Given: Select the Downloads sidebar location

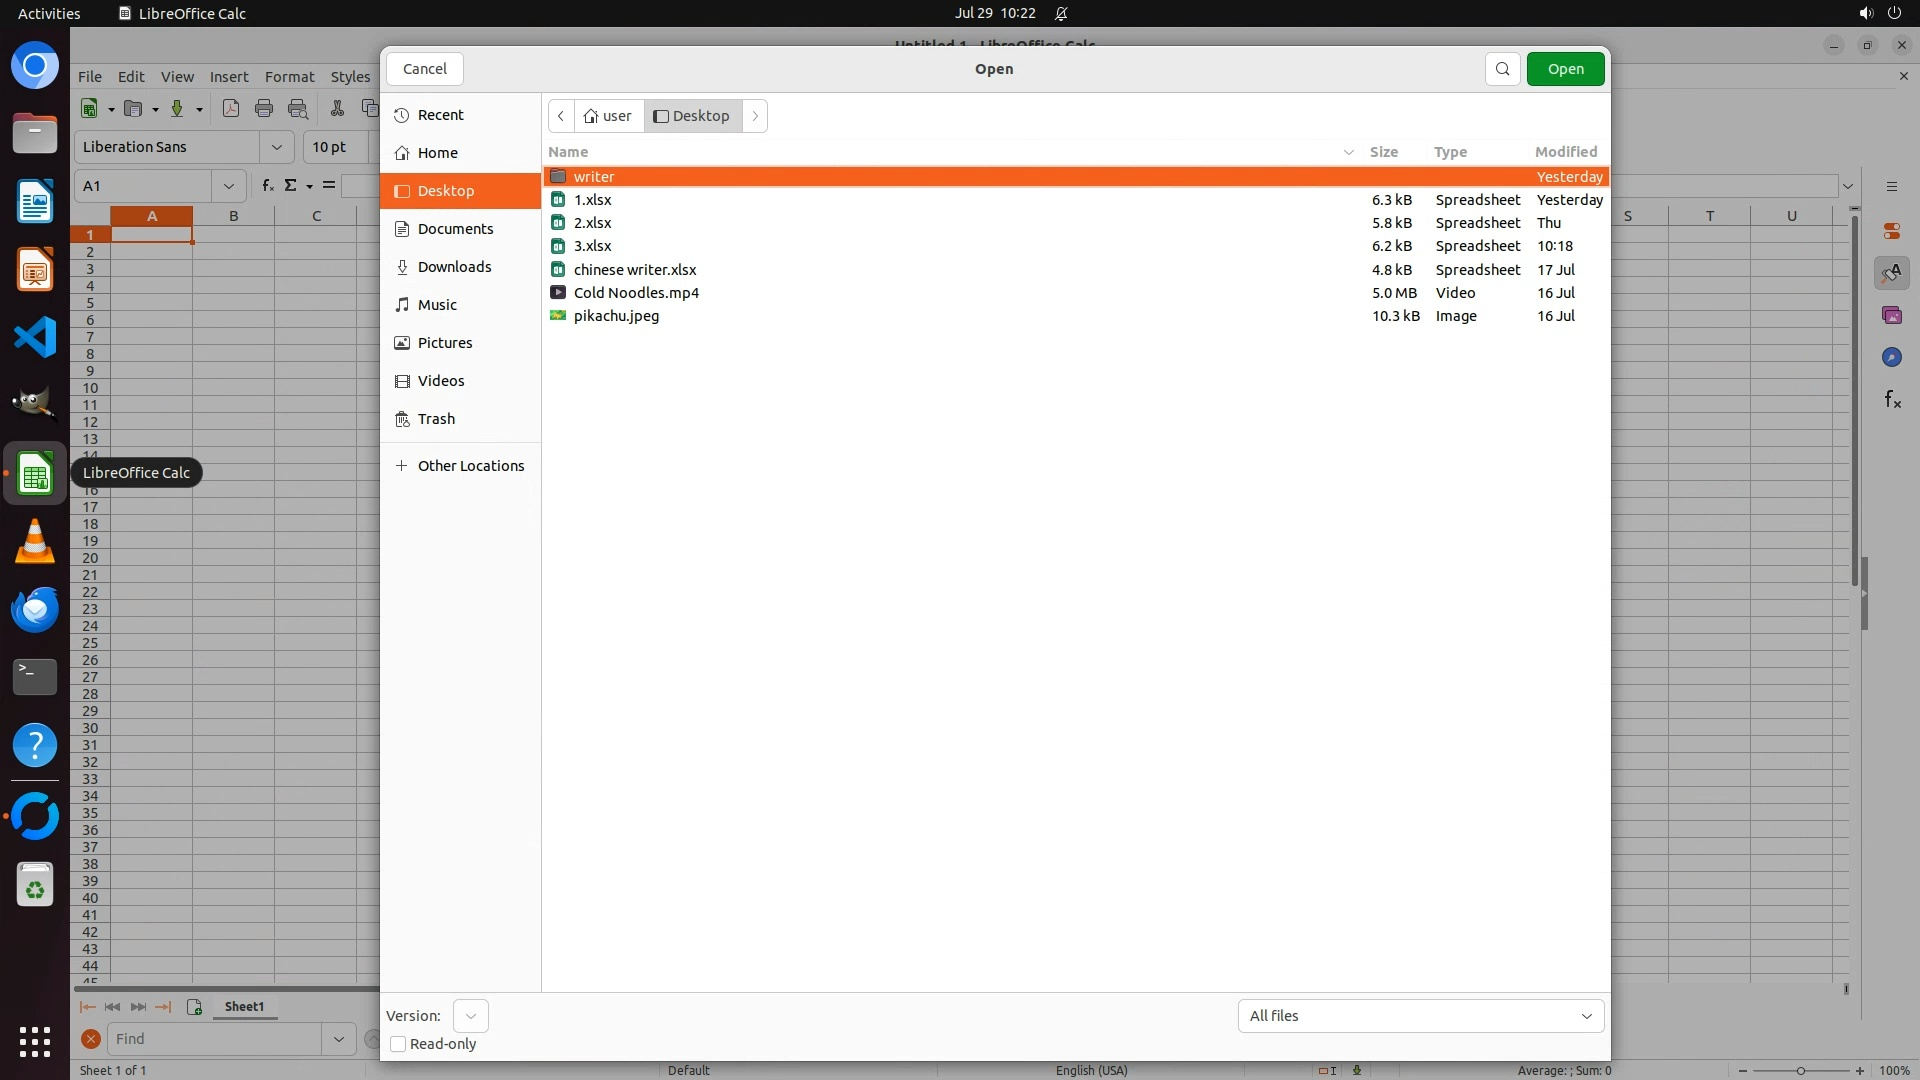Looking at the screenshot, I should point(454,267).
